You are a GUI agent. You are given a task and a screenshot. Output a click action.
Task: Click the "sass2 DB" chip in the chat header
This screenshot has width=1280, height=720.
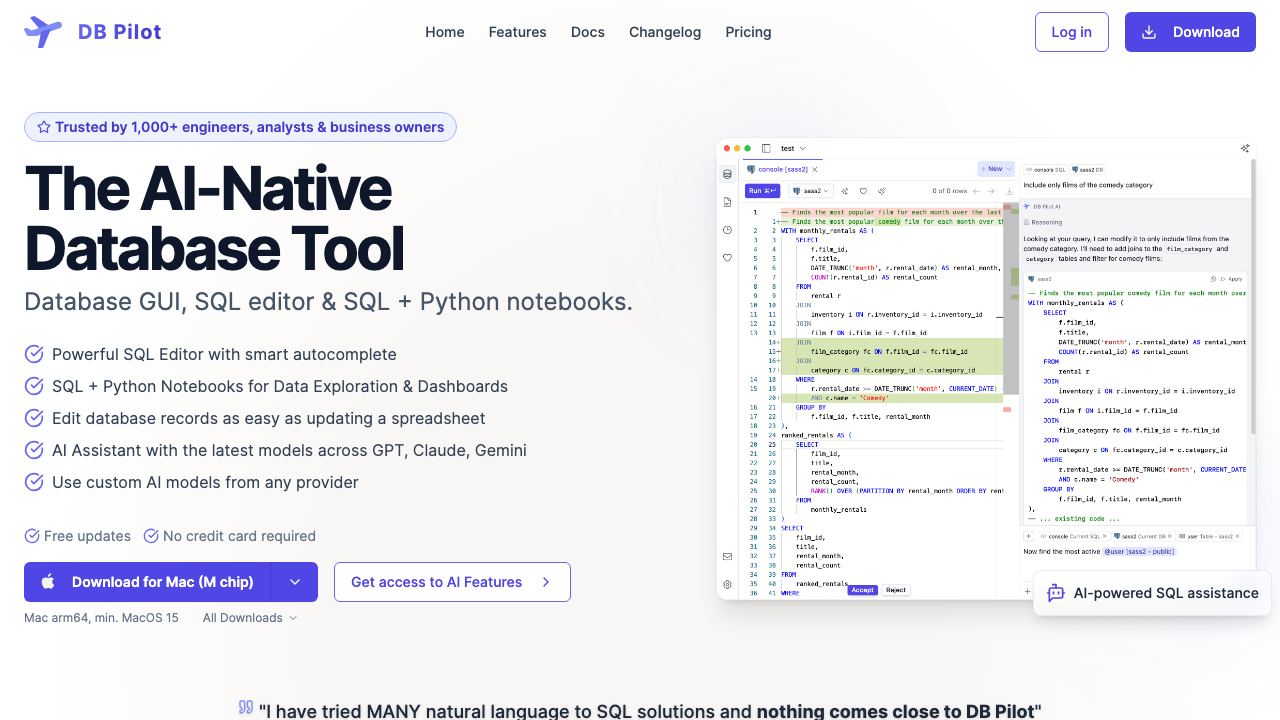coord(1089,170)
